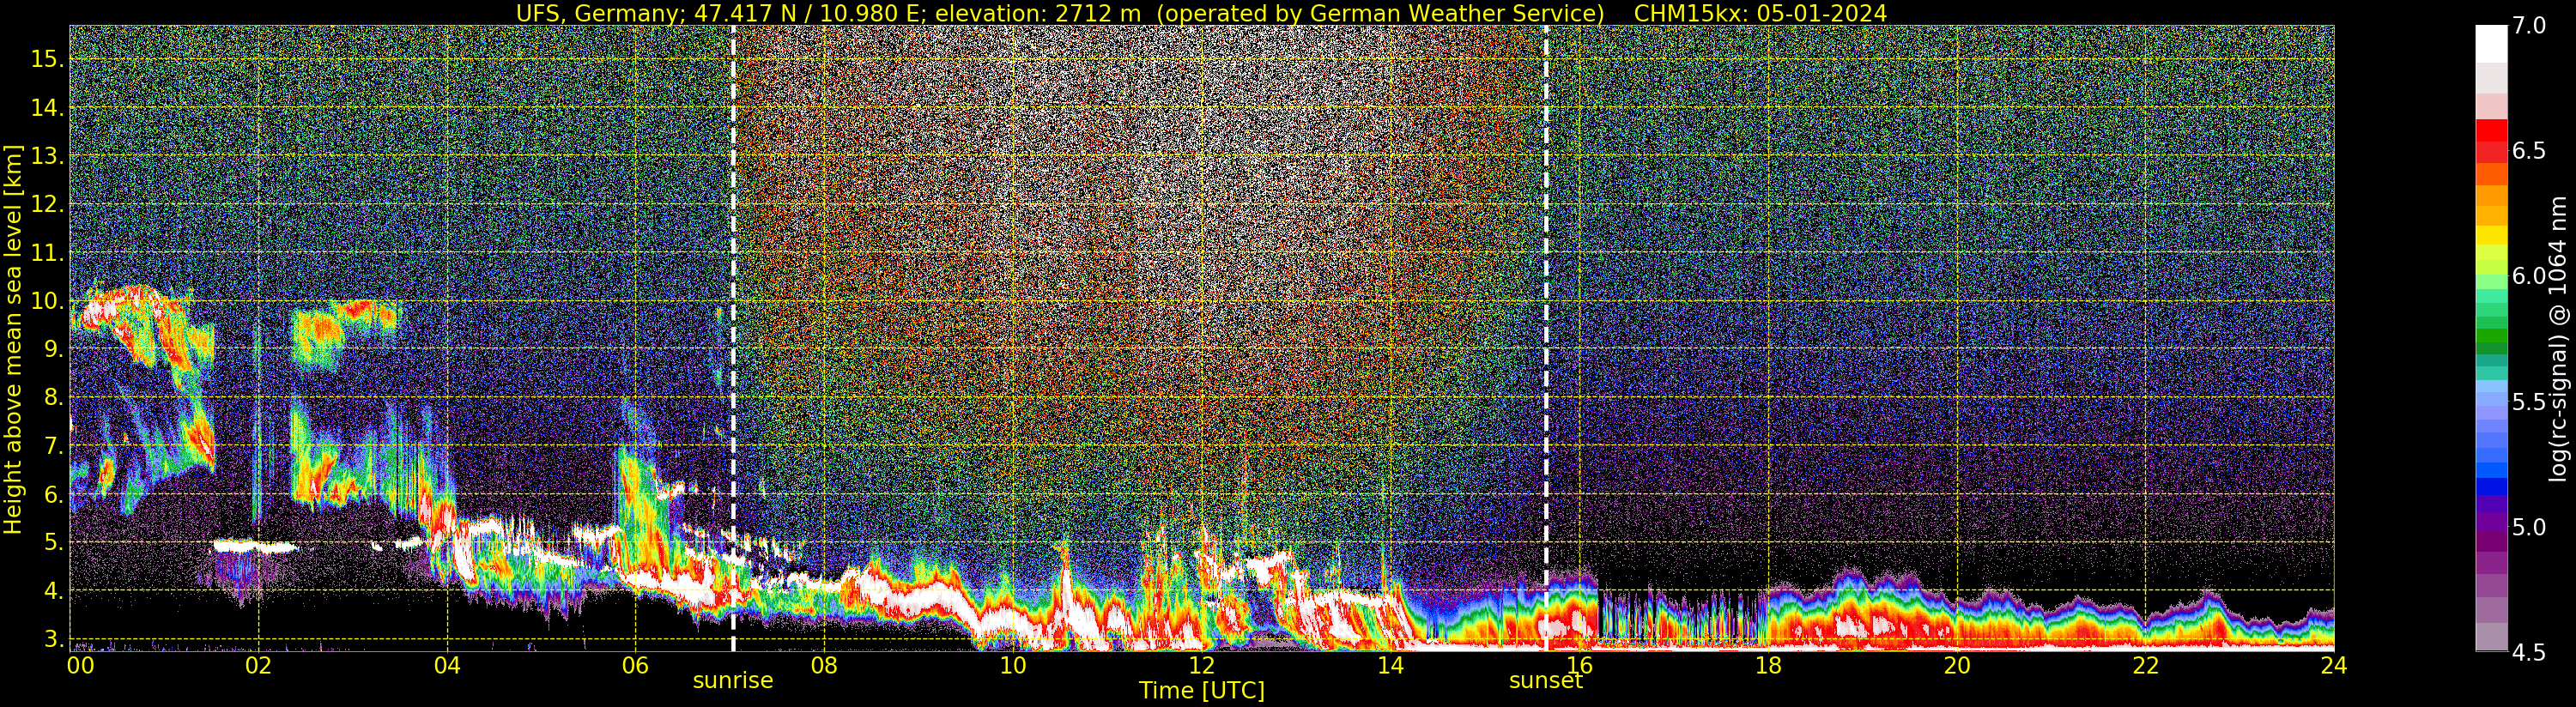This screenshot has height=707, width=2576.
Task: Click the "6.5" colorbar scale value
Action: 2528,151
